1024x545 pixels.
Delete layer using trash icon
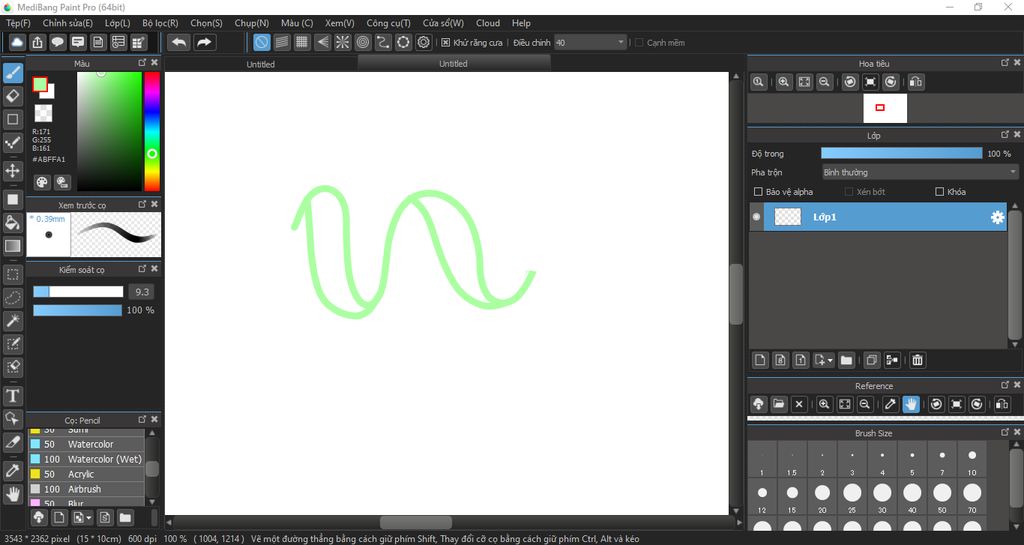pyautogui.click(x=917, y=360)
